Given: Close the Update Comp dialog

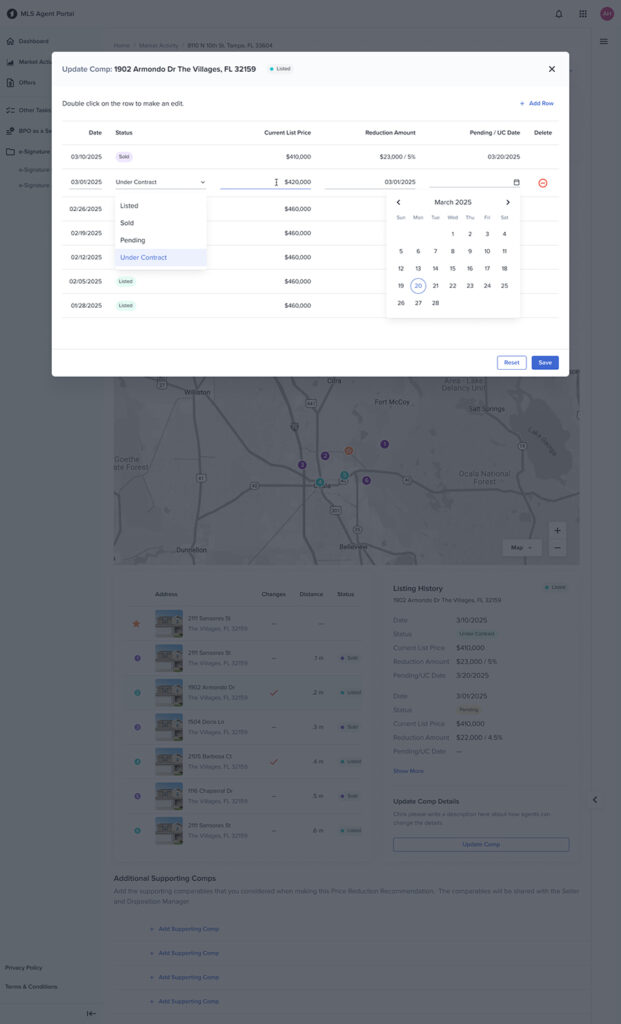Looking at the screenshot, I should click(552, 69).
